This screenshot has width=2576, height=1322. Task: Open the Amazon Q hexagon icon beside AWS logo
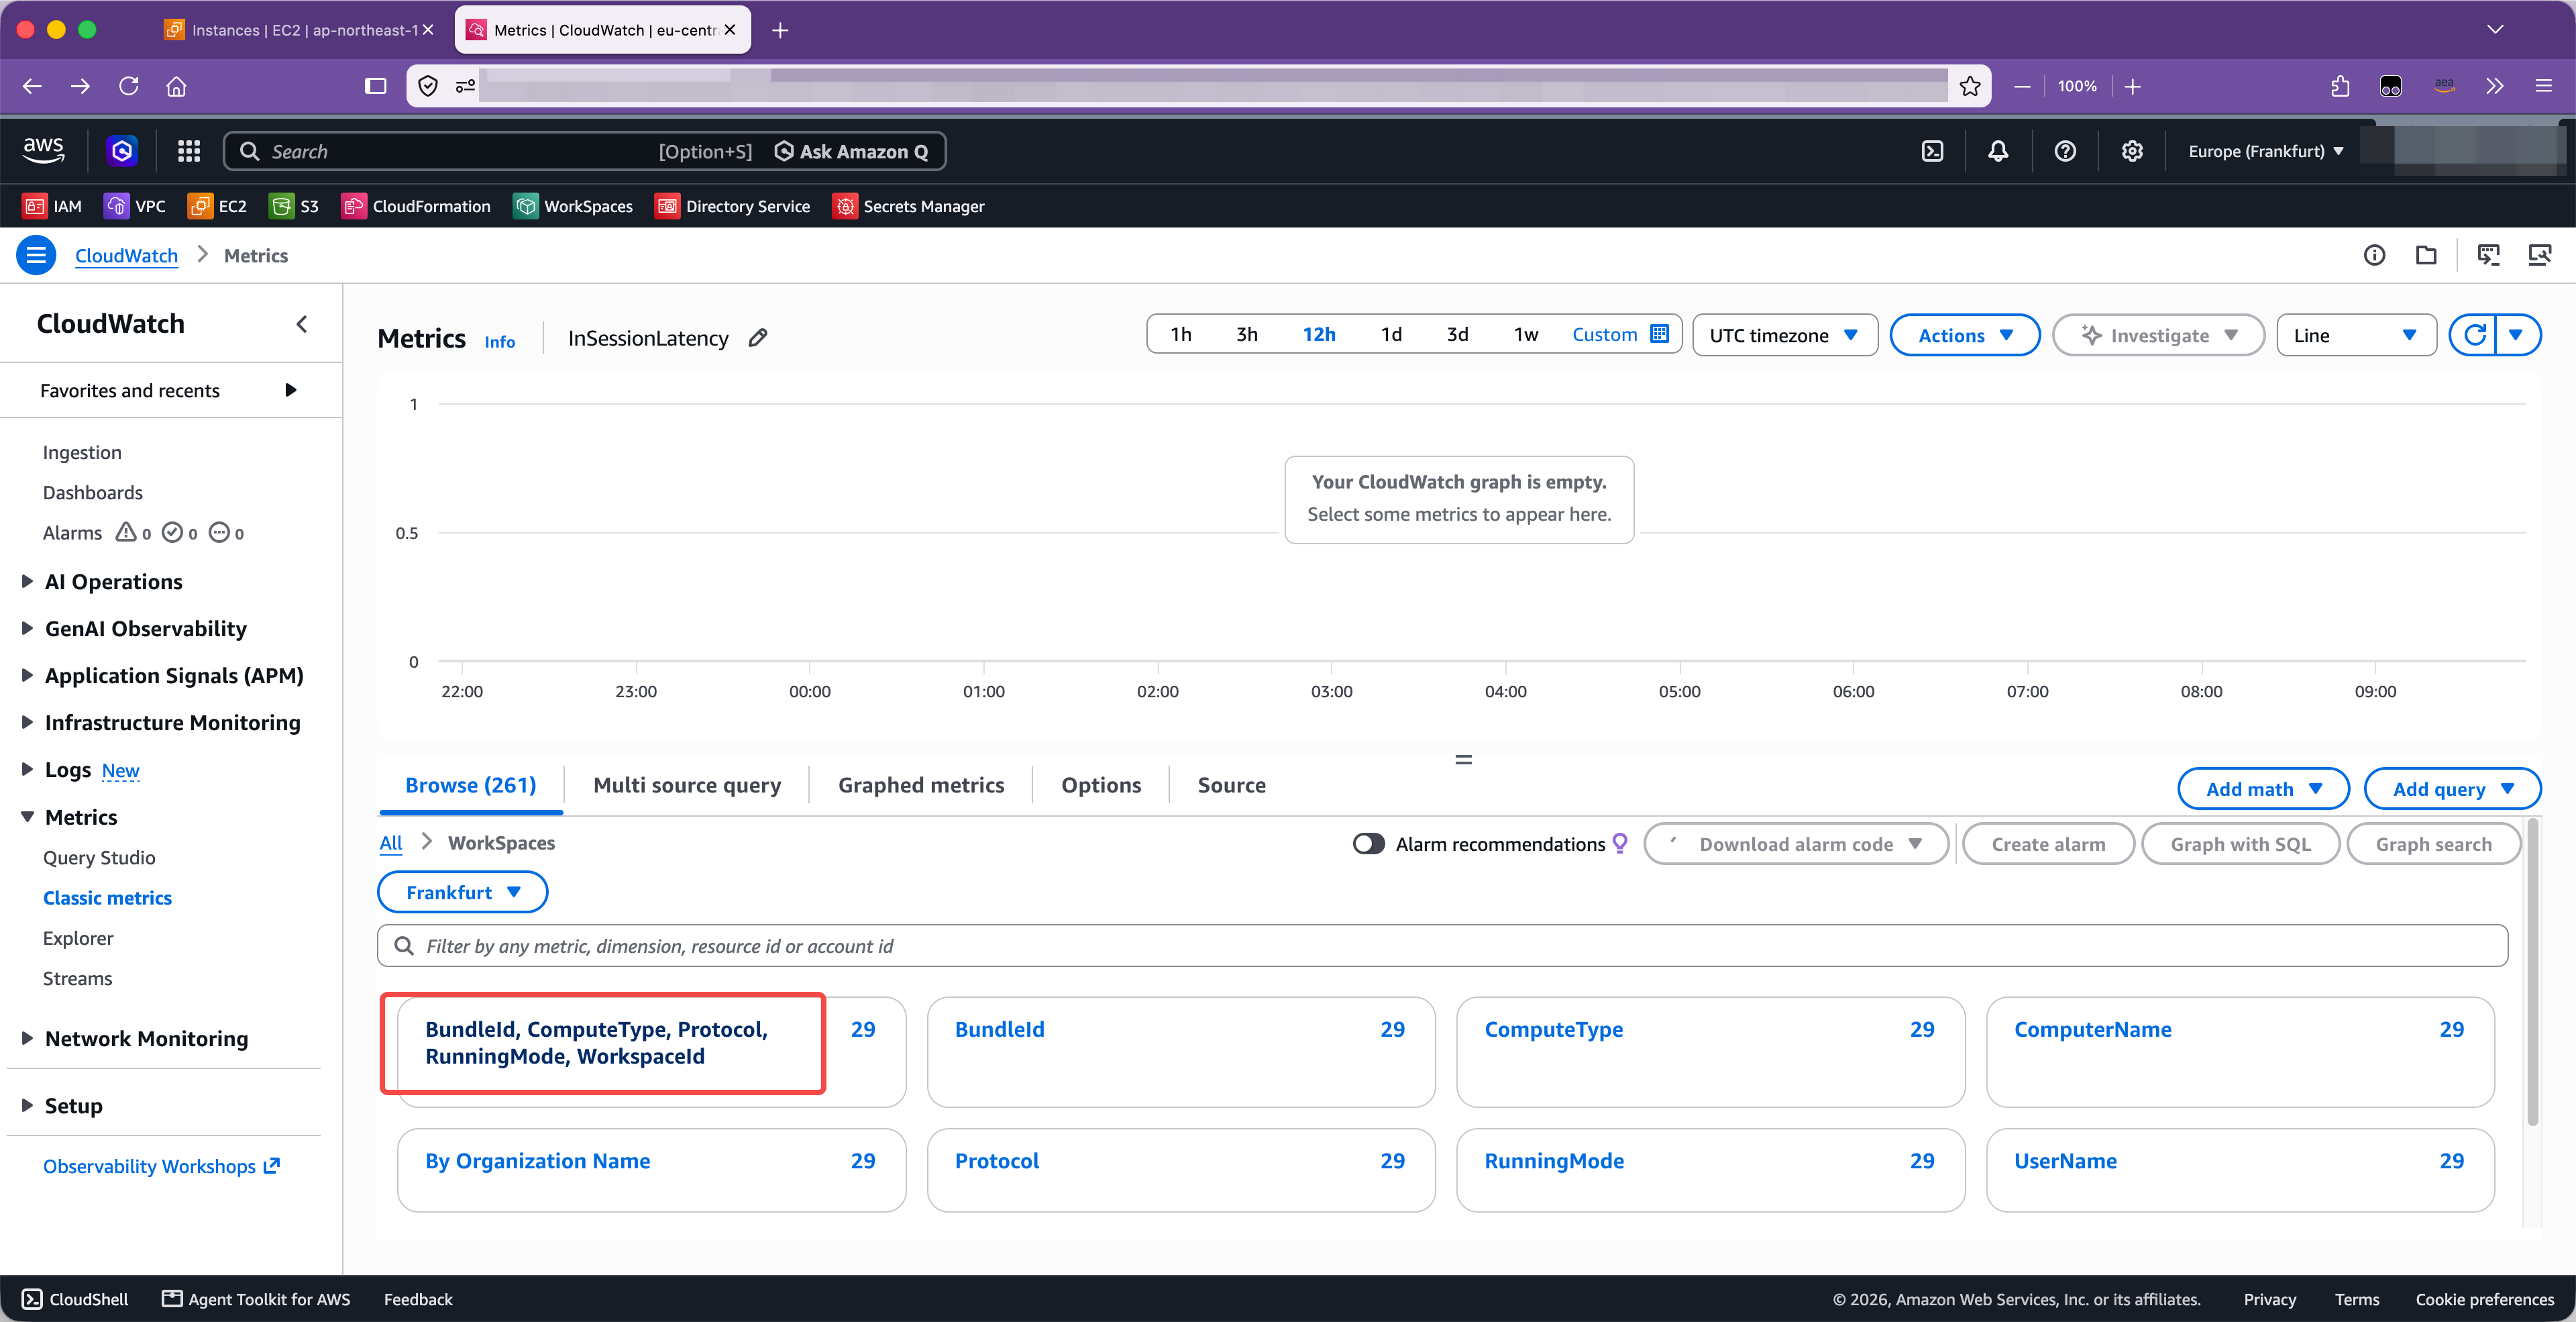(122, 151)
